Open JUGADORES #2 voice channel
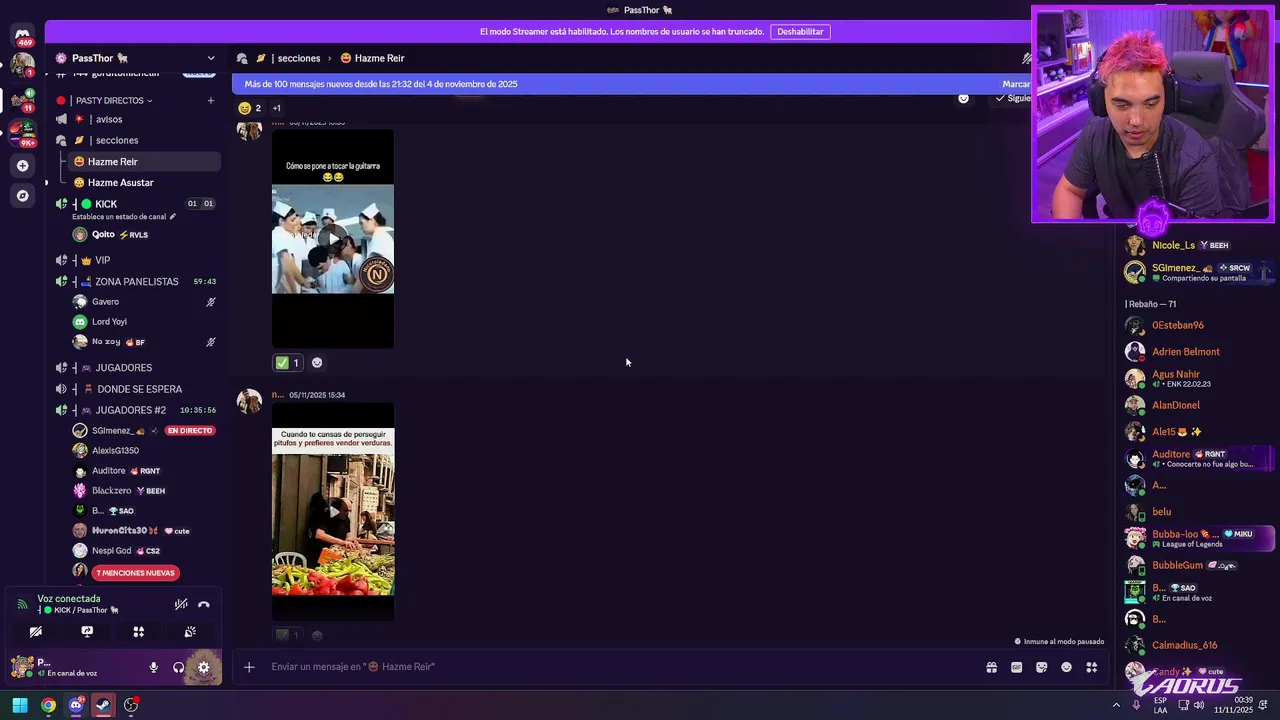This screenshot has height=720, width=1280. tap(131, 410)
